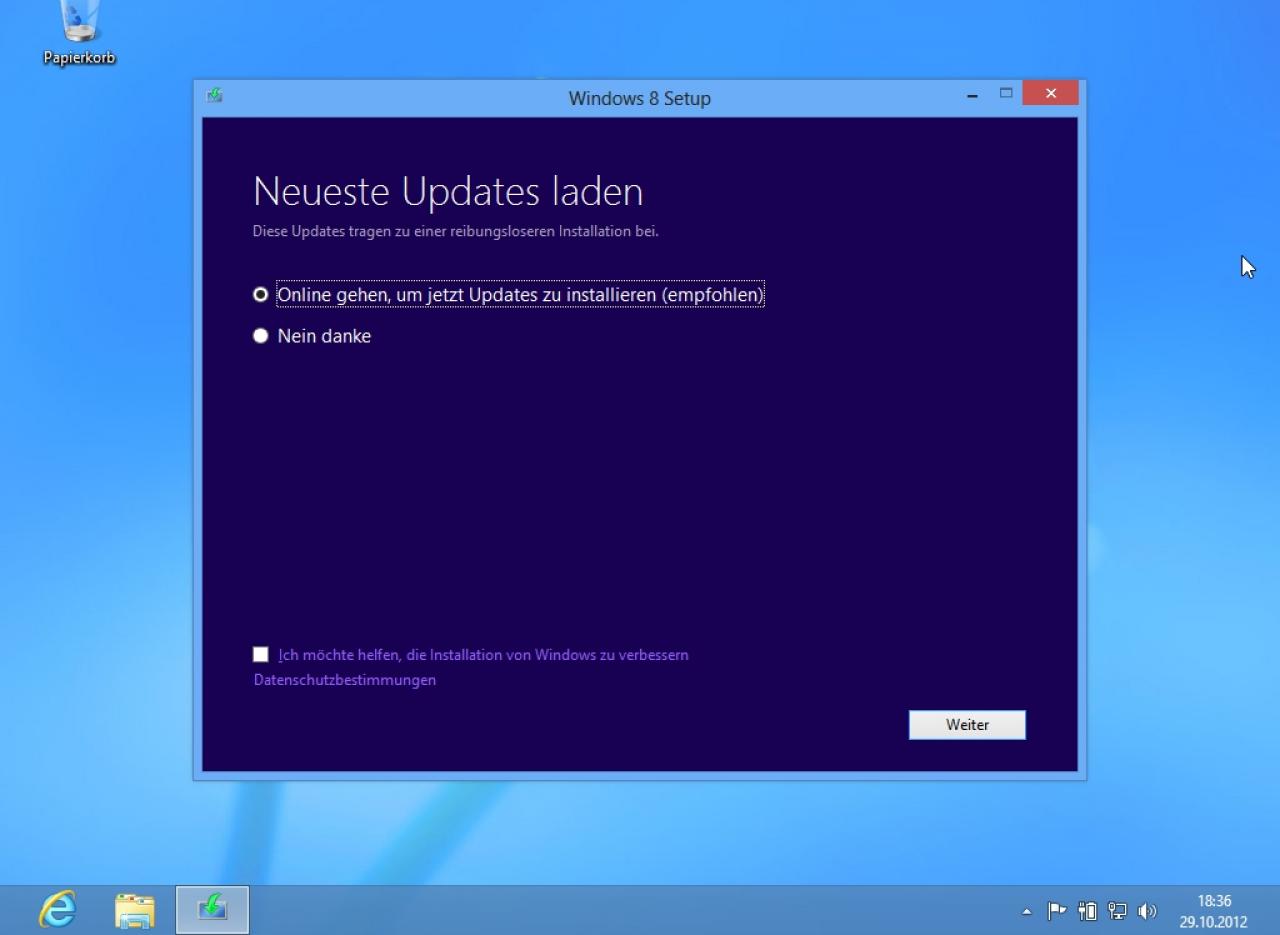
Task: Click the battery power tray icon
Action: point(1087,911)
